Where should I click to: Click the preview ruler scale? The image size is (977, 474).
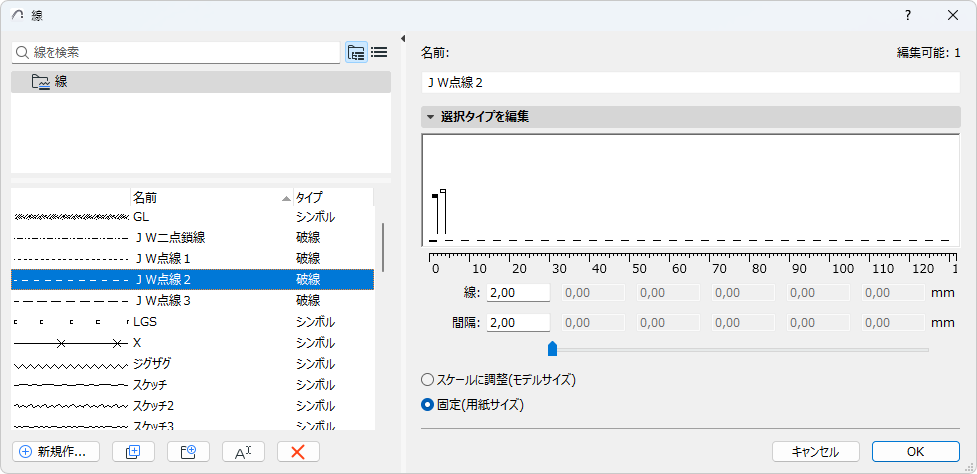693,263
